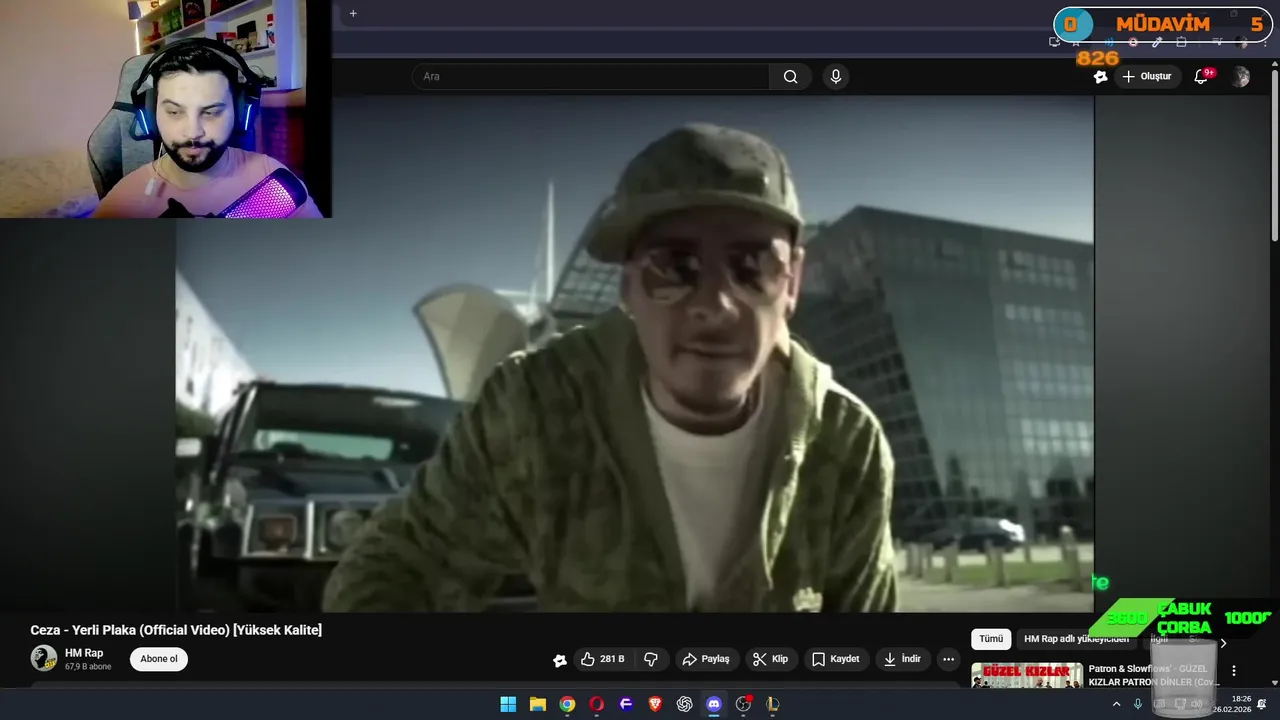Open the media control toolbar icon
The height and width of the screenshot is (720, 1280).
tap(1217, 42)
